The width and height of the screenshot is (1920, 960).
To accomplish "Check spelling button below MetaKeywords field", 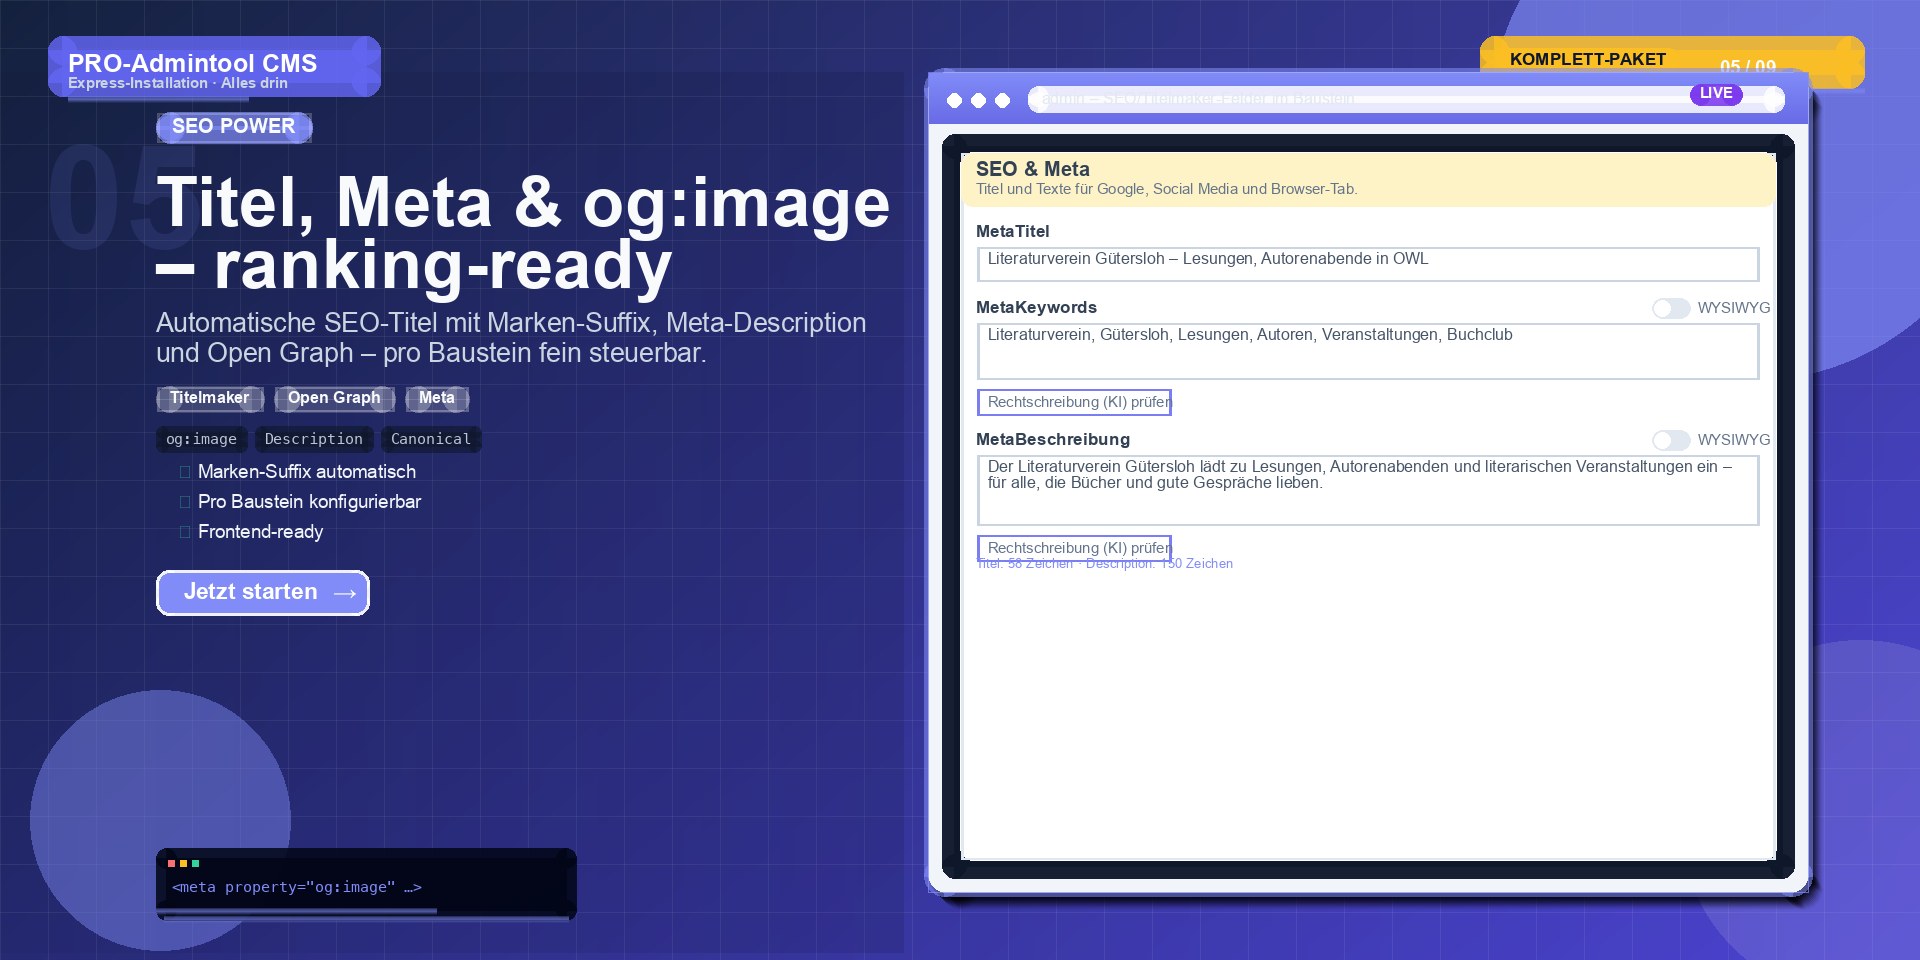I will (1074, 402).
